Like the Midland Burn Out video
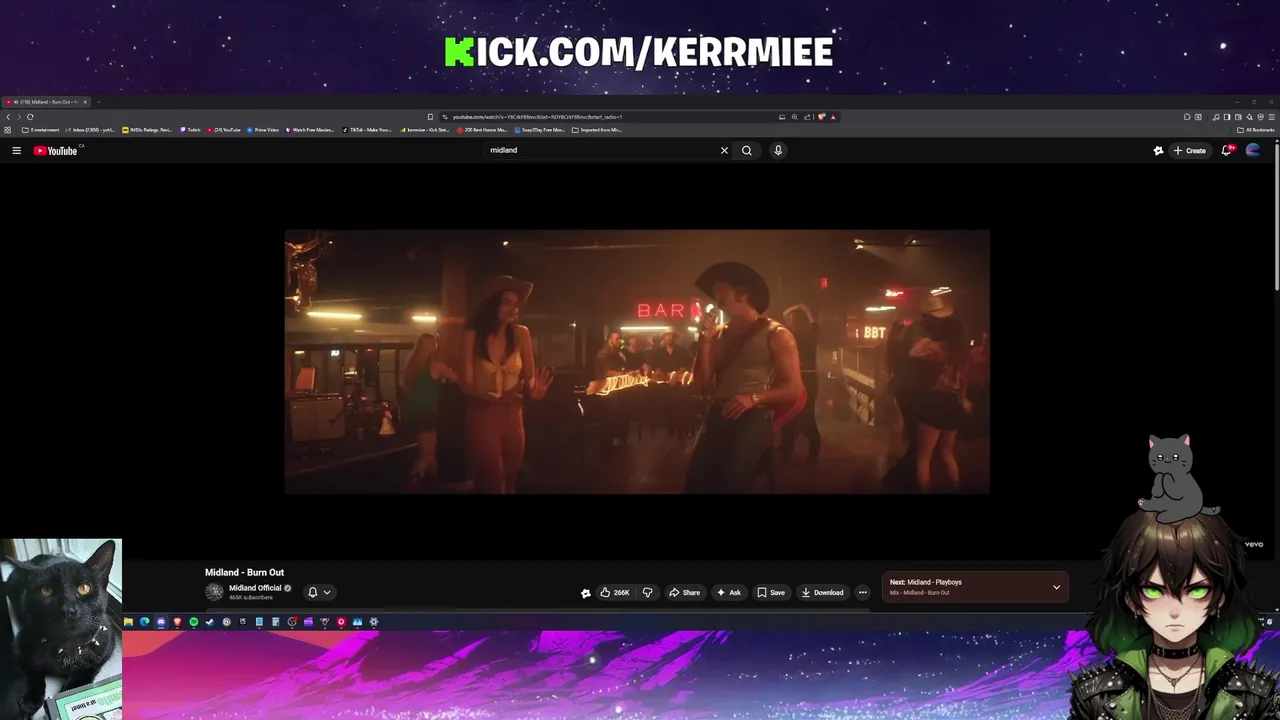This screenshot has height=720, width=1280. [614, 592]
